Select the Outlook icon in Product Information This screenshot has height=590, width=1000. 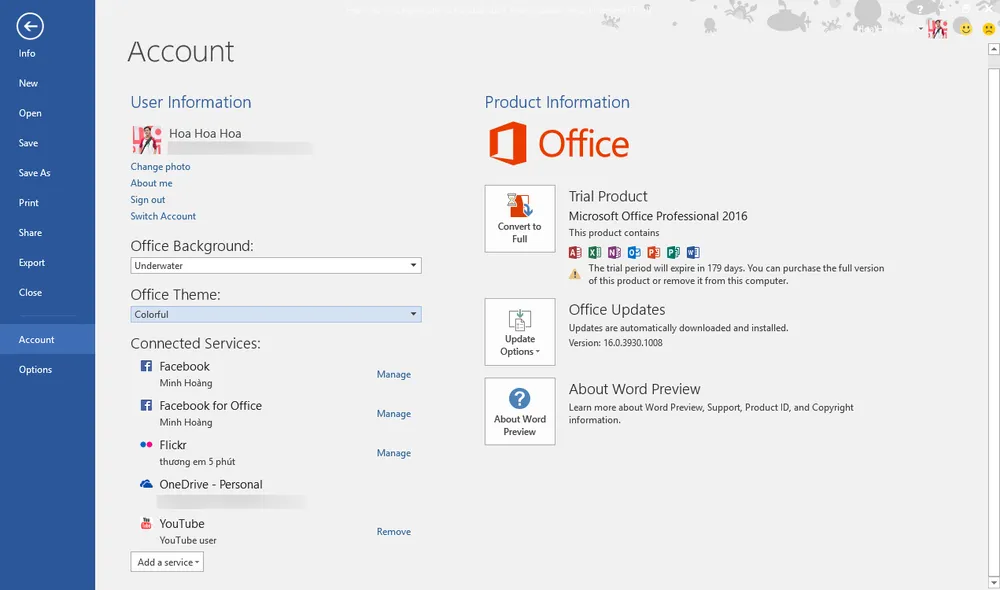634,252
